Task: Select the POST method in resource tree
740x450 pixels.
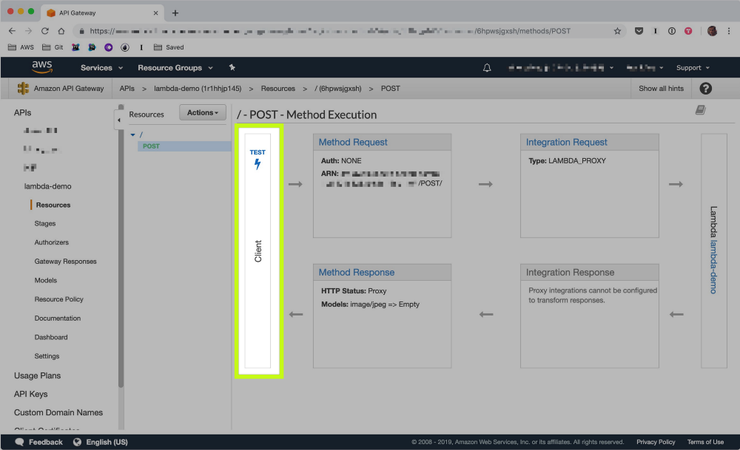Action: [x=151, y=146]
